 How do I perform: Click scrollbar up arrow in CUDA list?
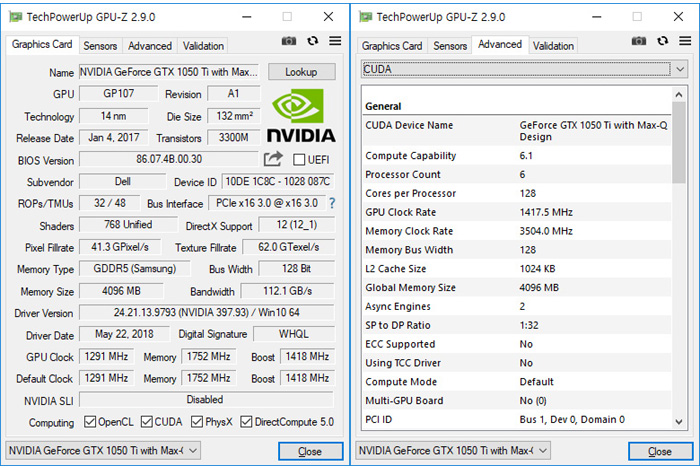coord(679,94)
